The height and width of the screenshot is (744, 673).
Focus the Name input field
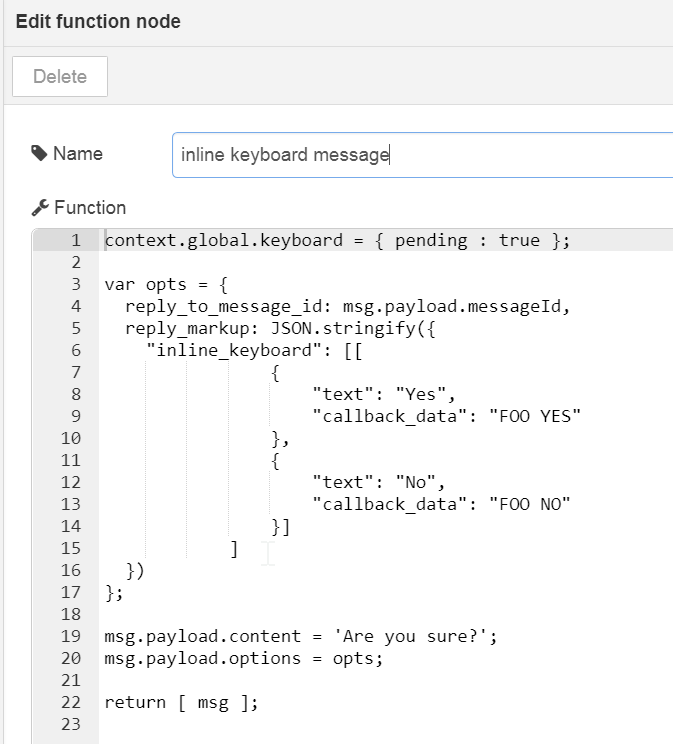[420, 155]
